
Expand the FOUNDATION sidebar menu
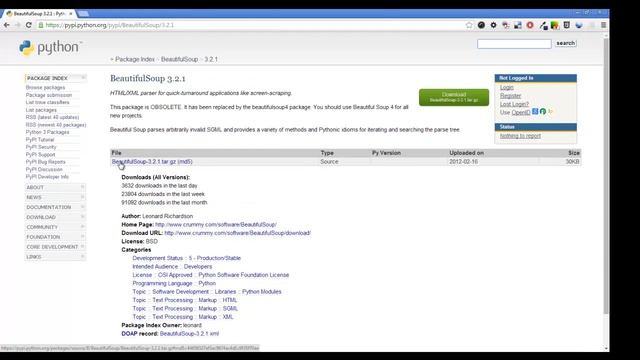(56, 237)
